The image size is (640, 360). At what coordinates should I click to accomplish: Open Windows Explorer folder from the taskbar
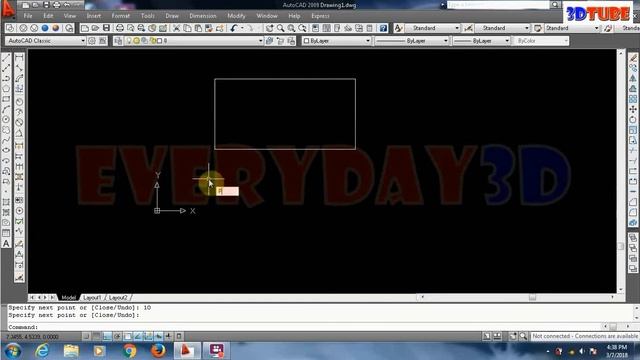pyautogui.click(x=71, y=351)
